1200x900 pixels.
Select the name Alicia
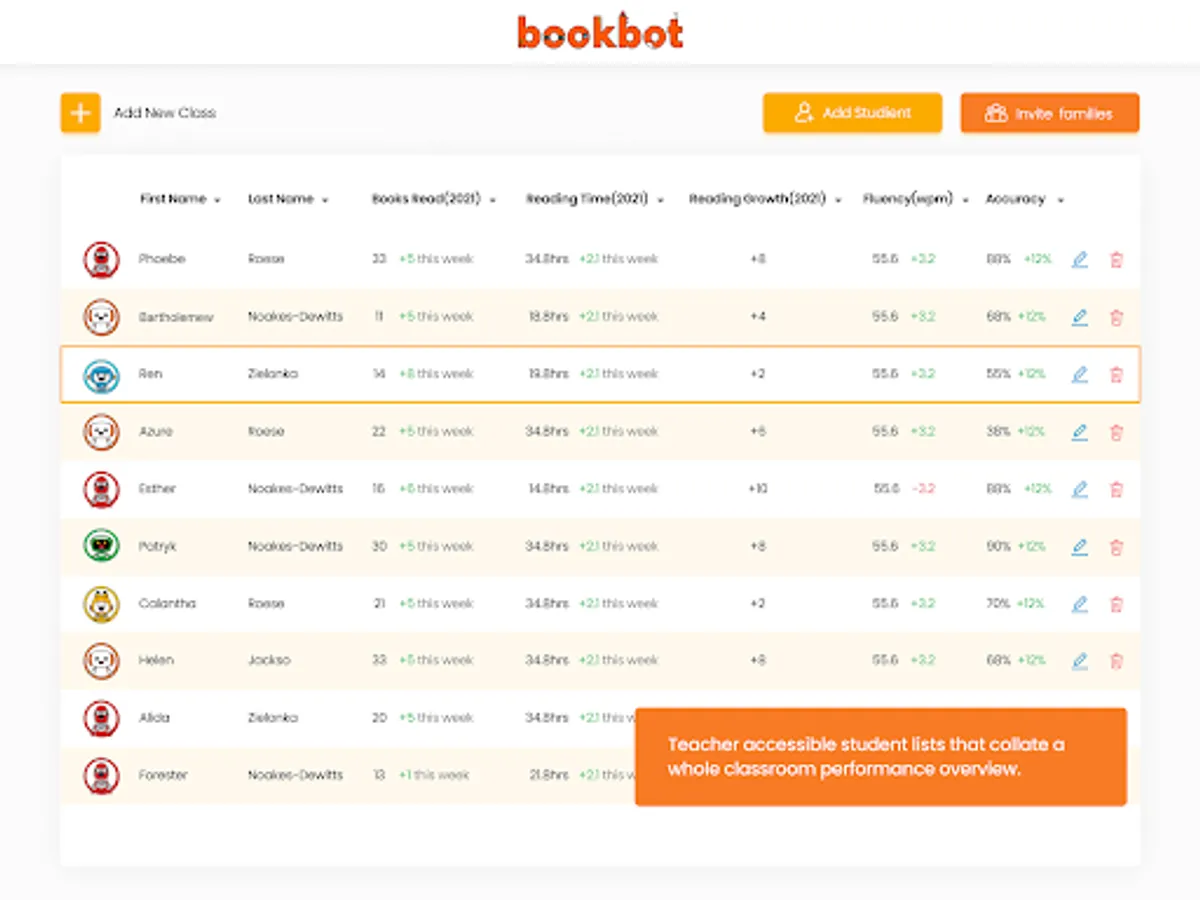coord(154,718)
